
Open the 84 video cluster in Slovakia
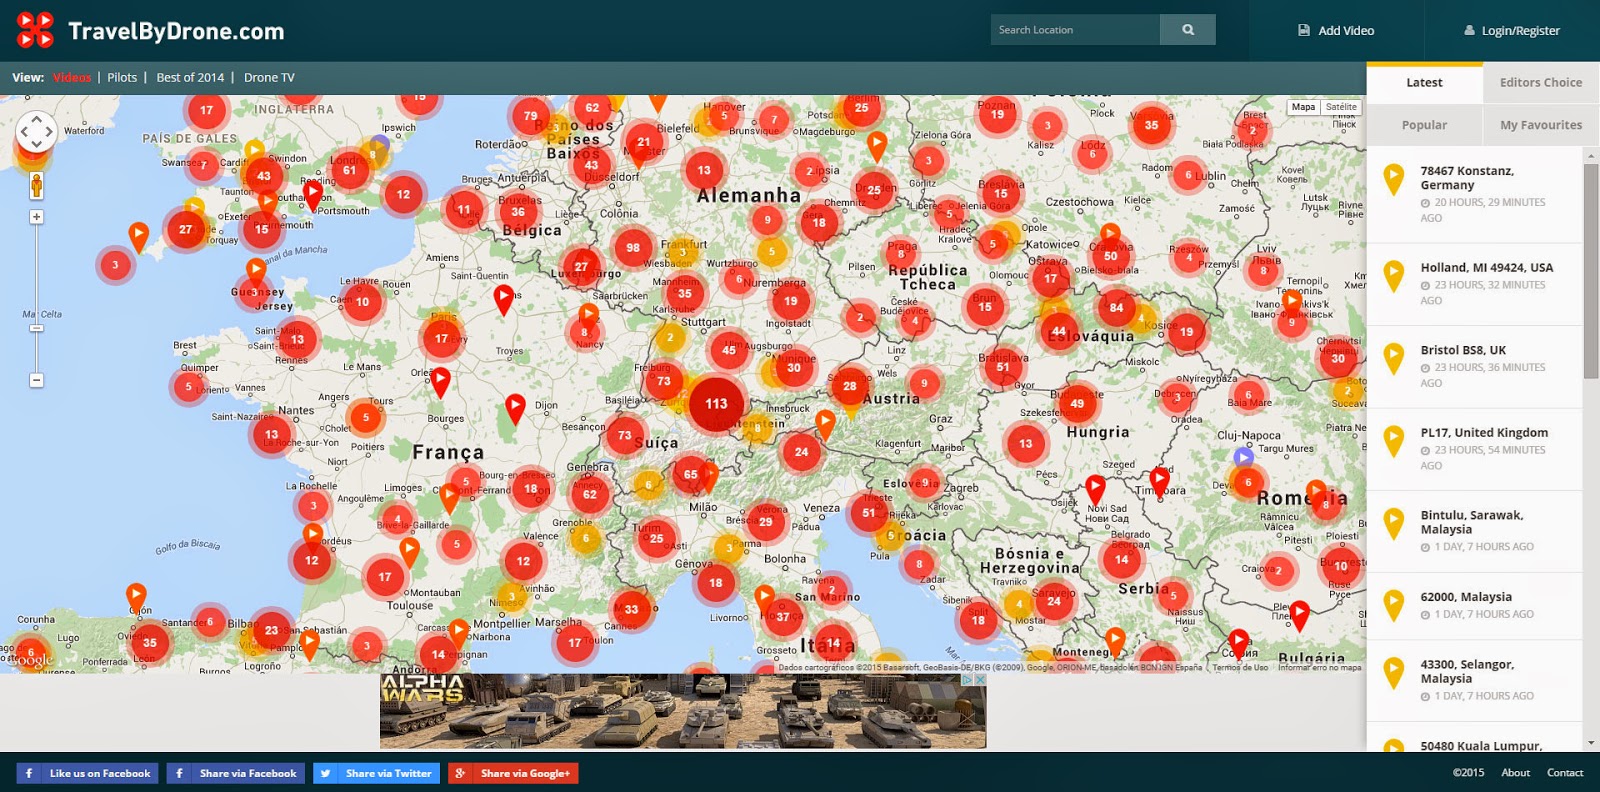click(1116, 308)
